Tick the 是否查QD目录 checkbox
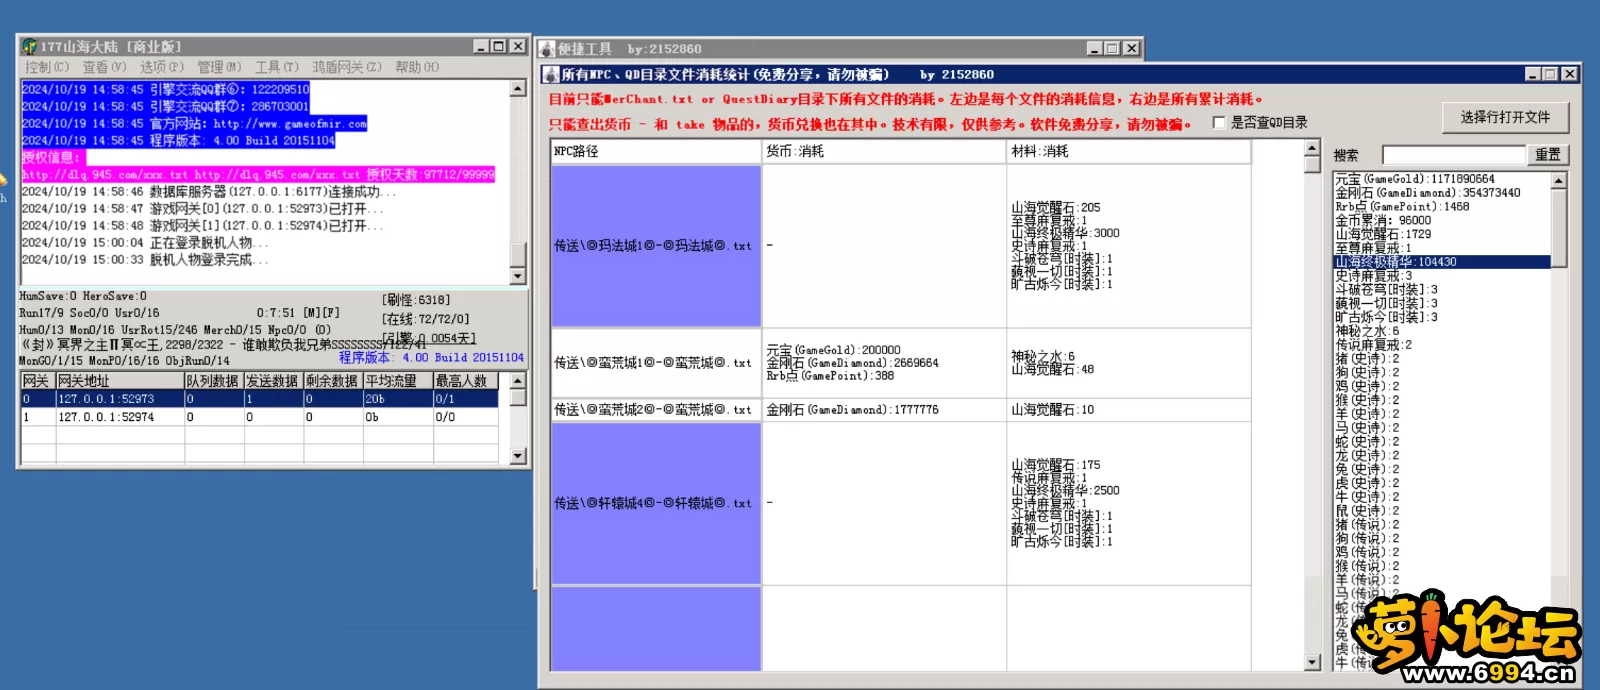This screenshot has width=1600, height=690. click(x=1219, y=123)
